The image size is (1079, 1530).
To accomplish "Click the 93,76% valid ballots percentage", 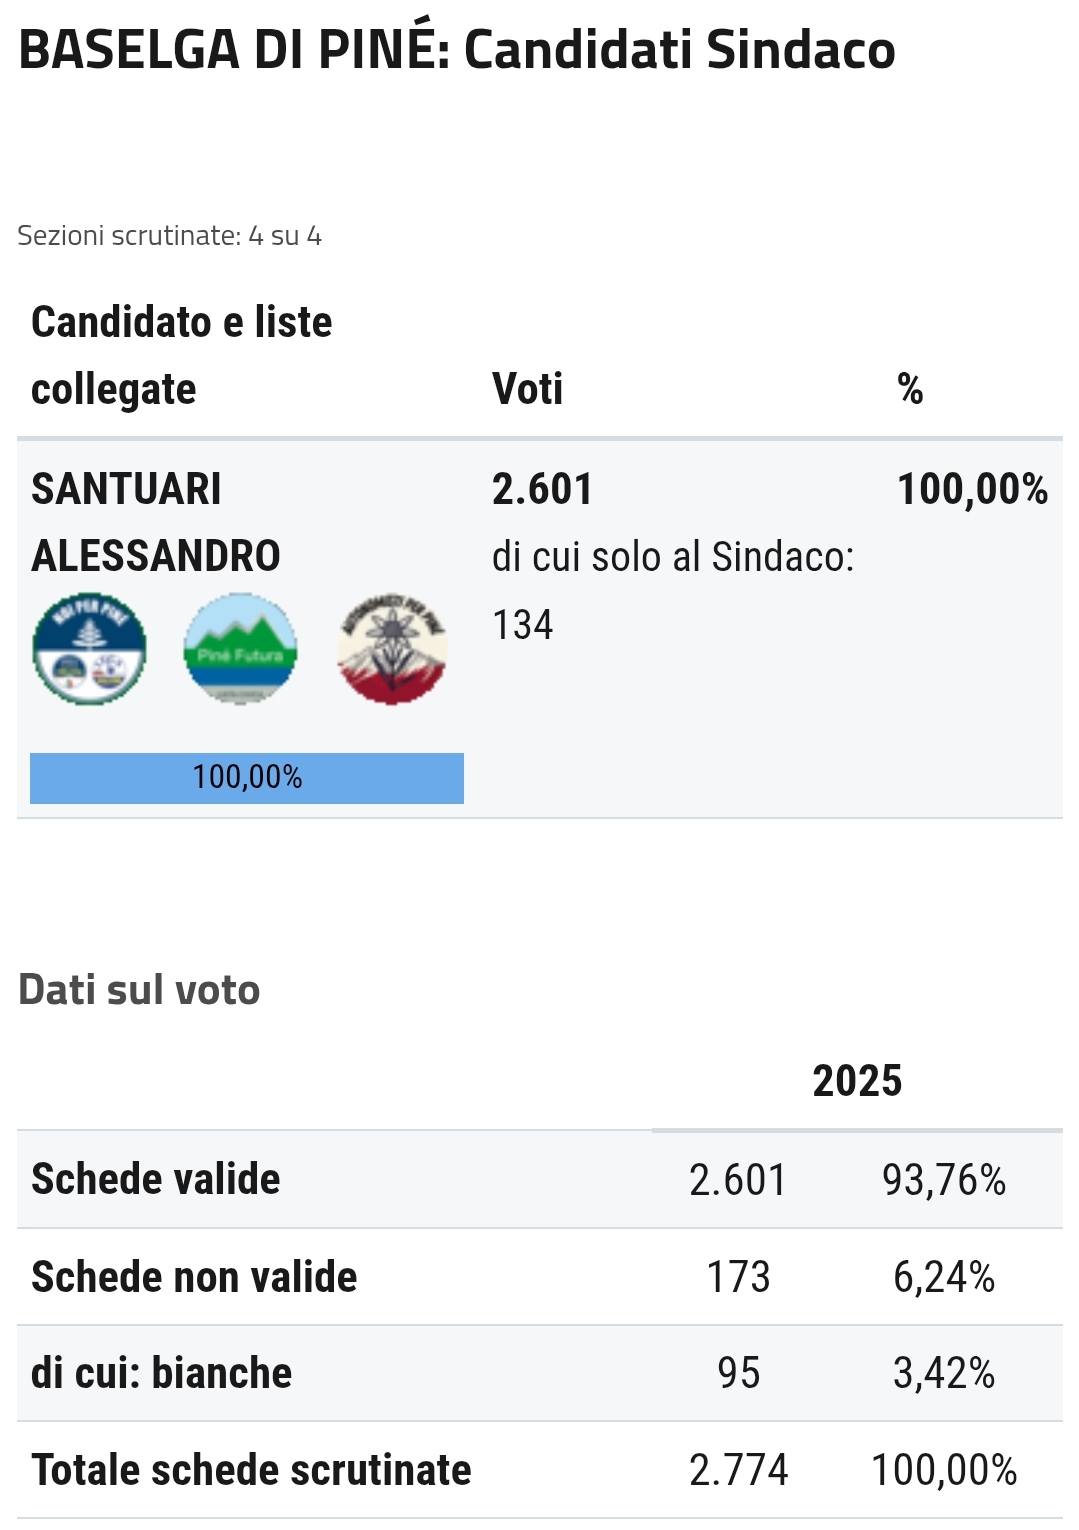I will coord(944,1180).
